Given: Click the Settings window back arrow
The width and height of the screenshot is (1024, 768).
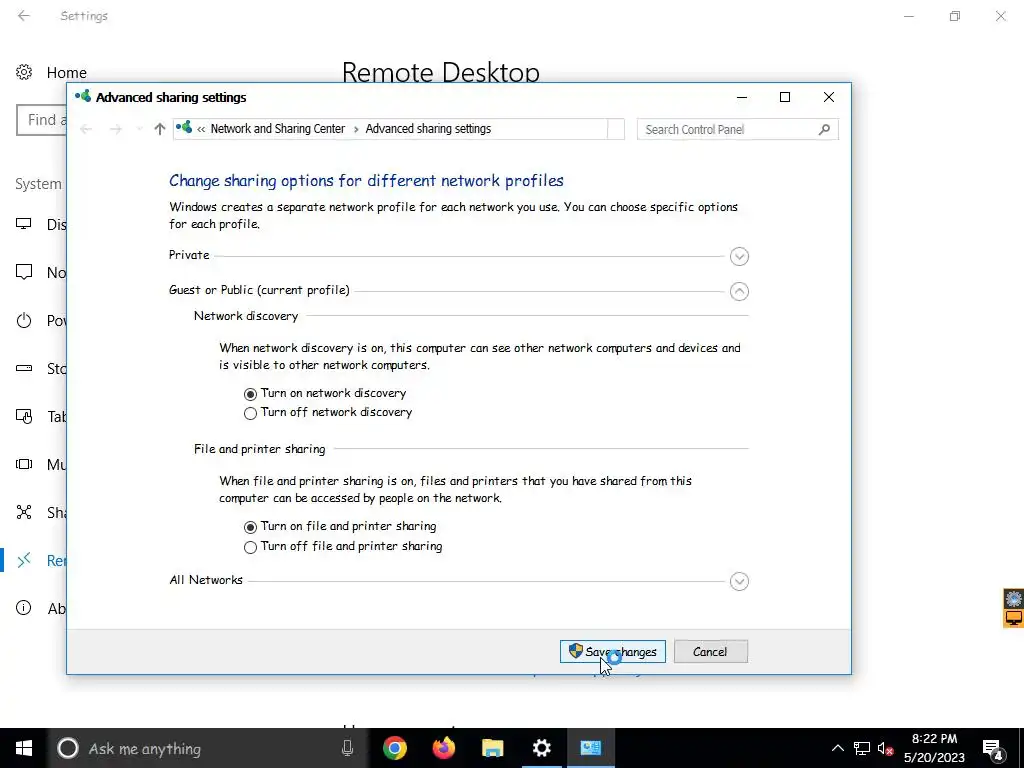Looking at the screenshot, I should (x=24, y=16).
